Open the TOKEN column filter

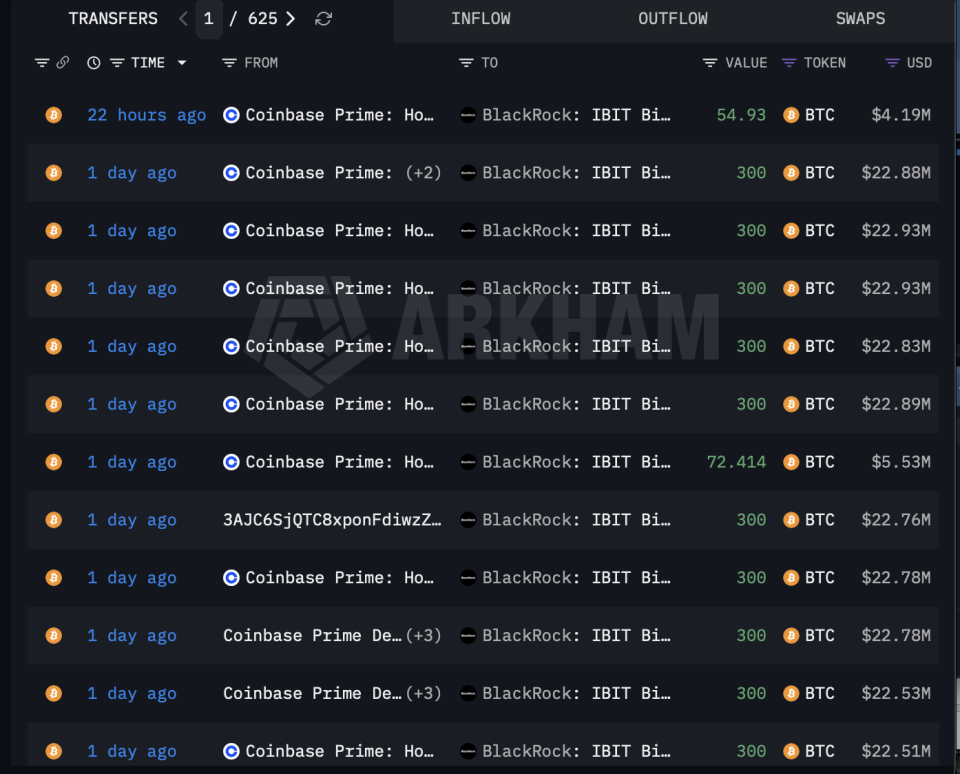789,63
